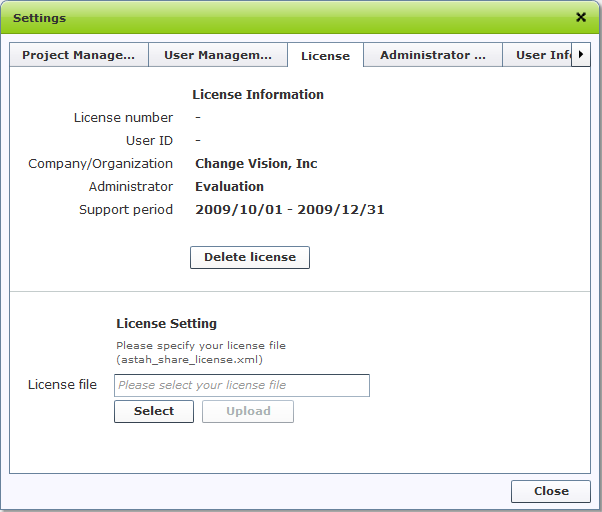Viewport: 602px width, 512px height.
Task: Click the Close button at bottom
Action: pyautogui.click(x=551, y=491)
